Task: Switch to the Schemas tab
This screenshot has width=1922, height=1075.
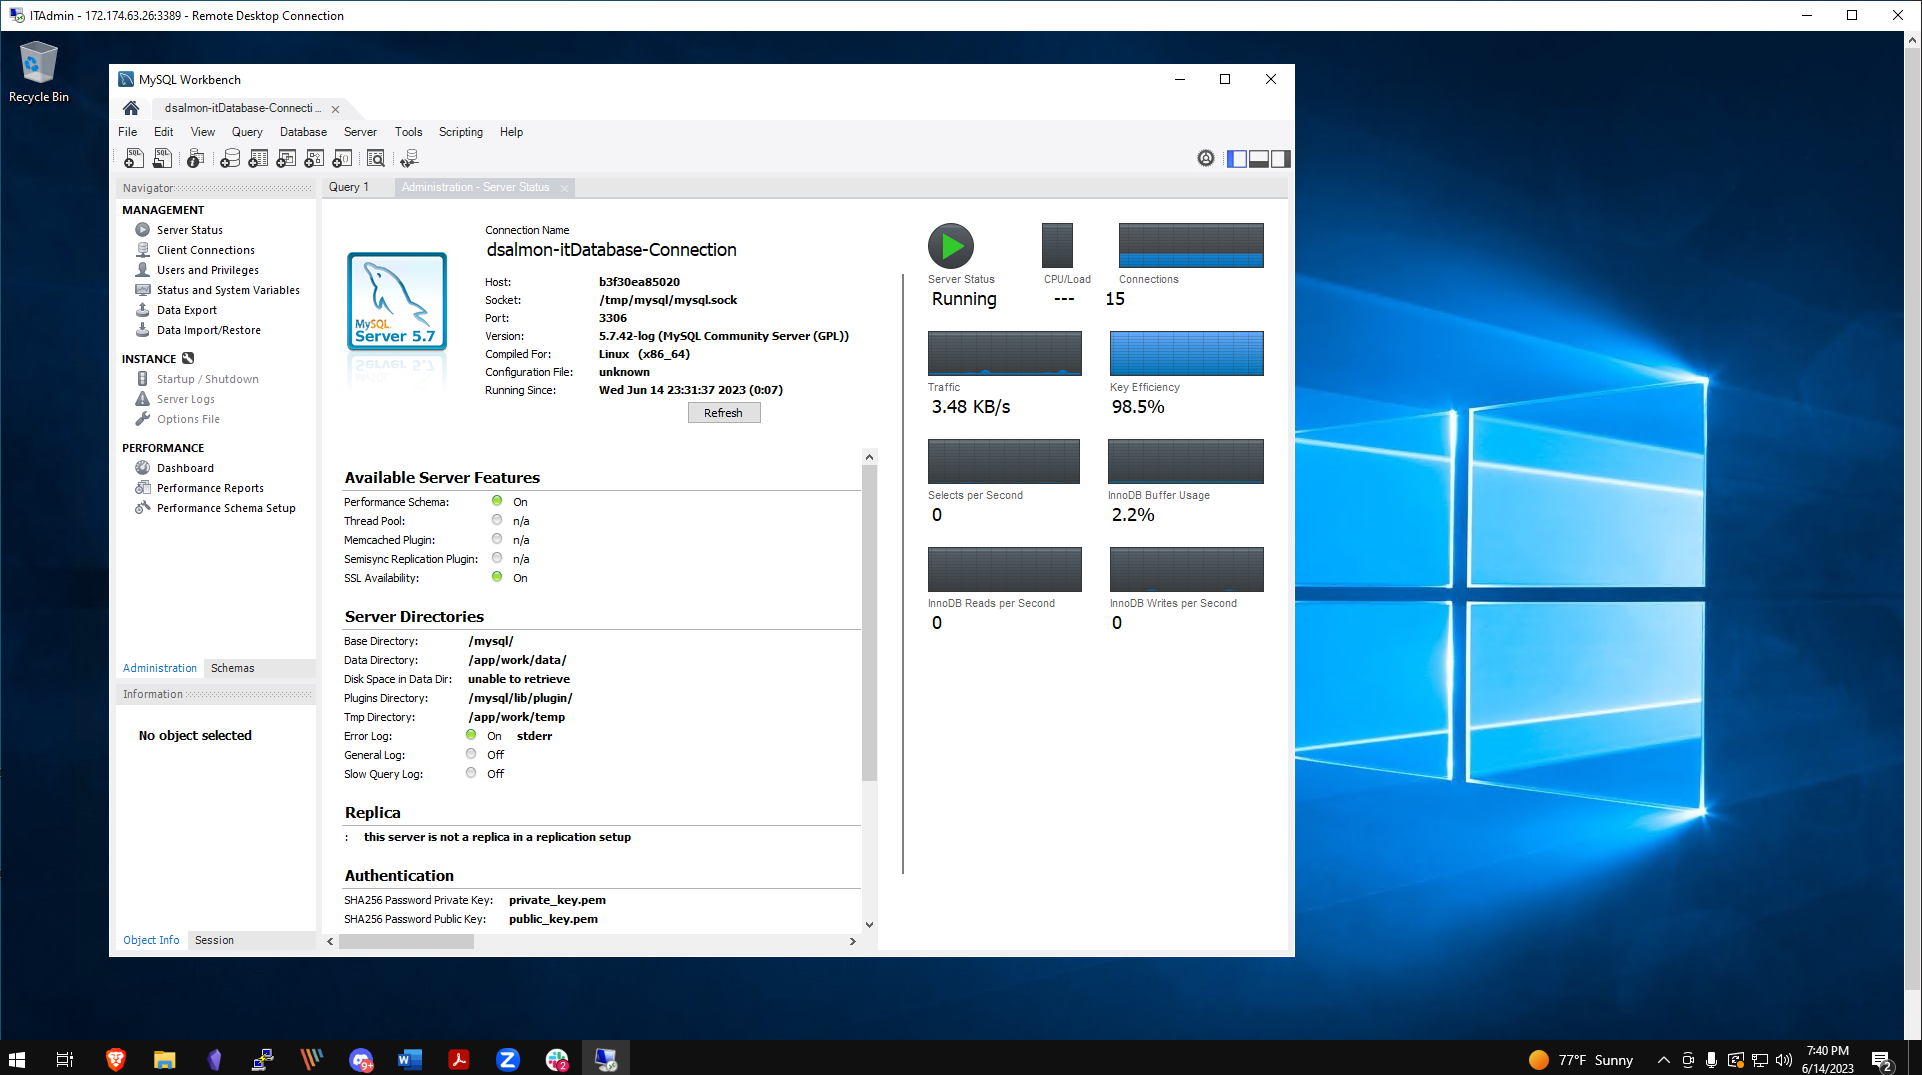Action: click(x=232, y=668)
